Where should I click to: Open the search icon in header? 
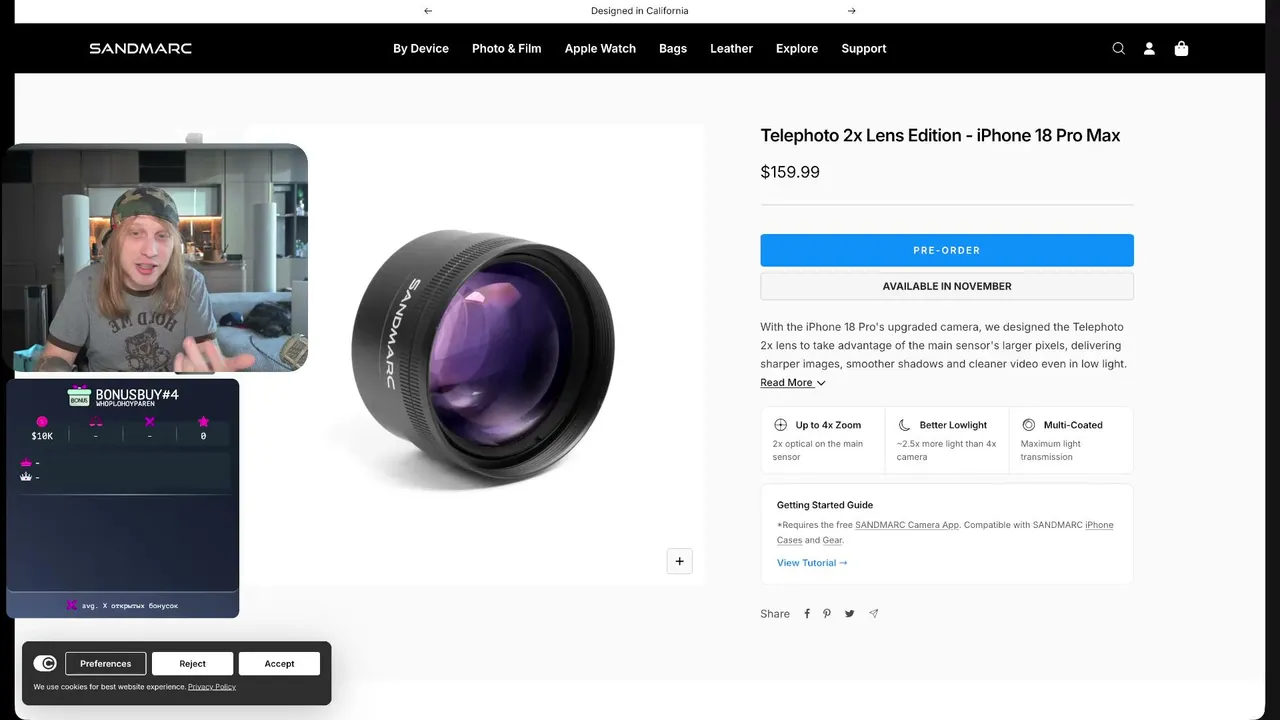[1118, 48]
